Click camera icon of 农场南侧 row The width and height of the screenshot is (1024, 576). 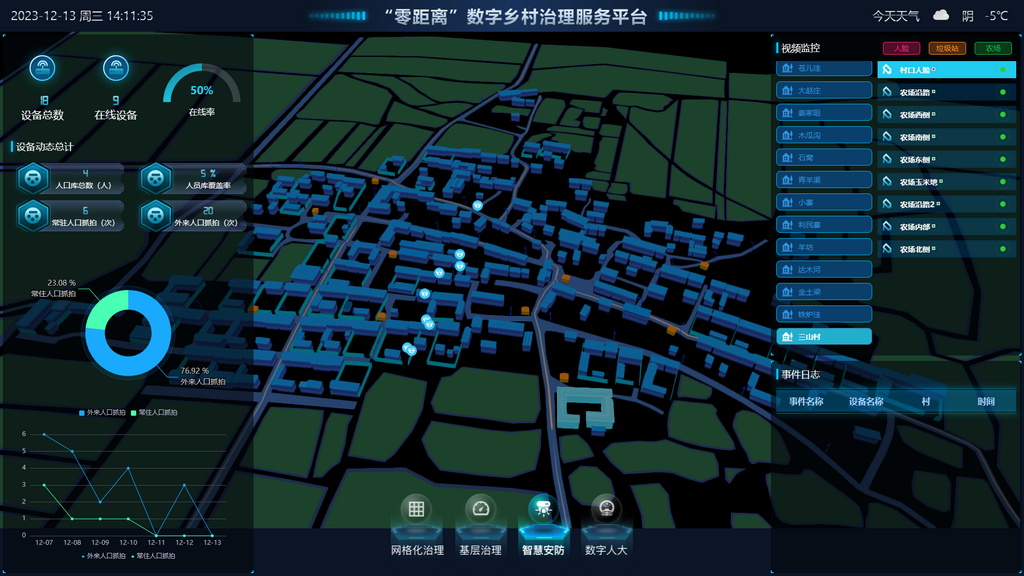click(888, 136)
